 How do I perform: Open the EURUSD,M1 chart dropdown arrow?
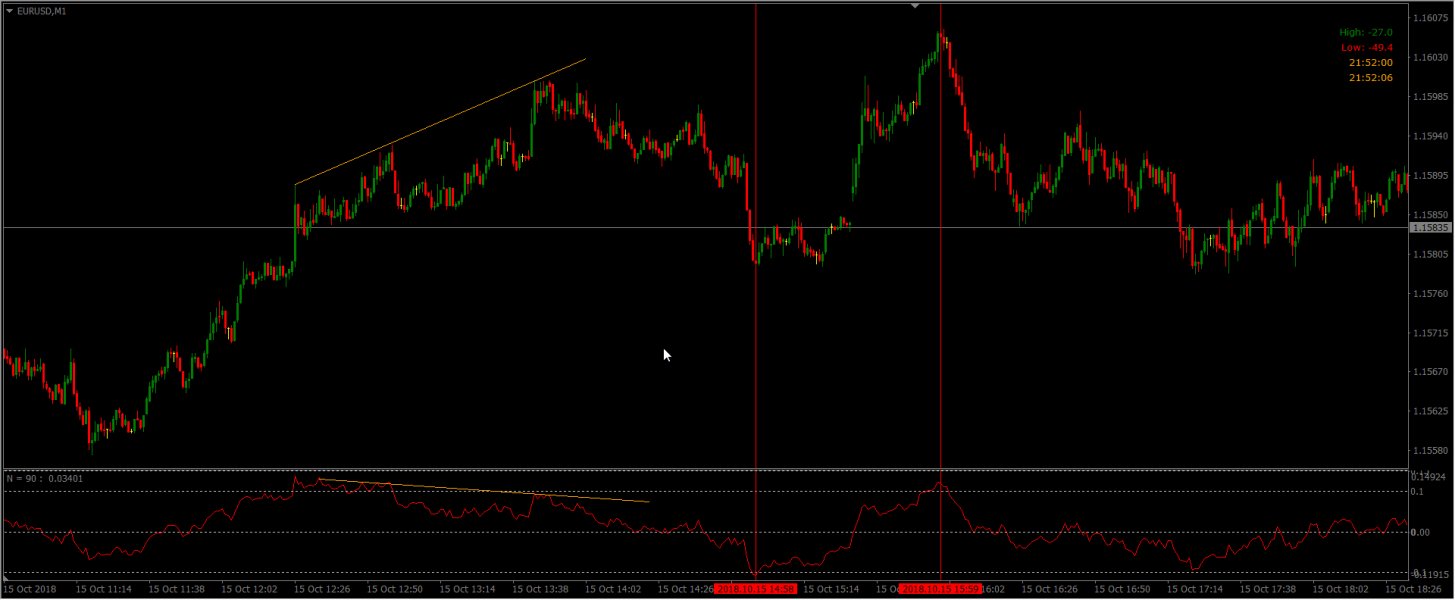click(10, 11)
